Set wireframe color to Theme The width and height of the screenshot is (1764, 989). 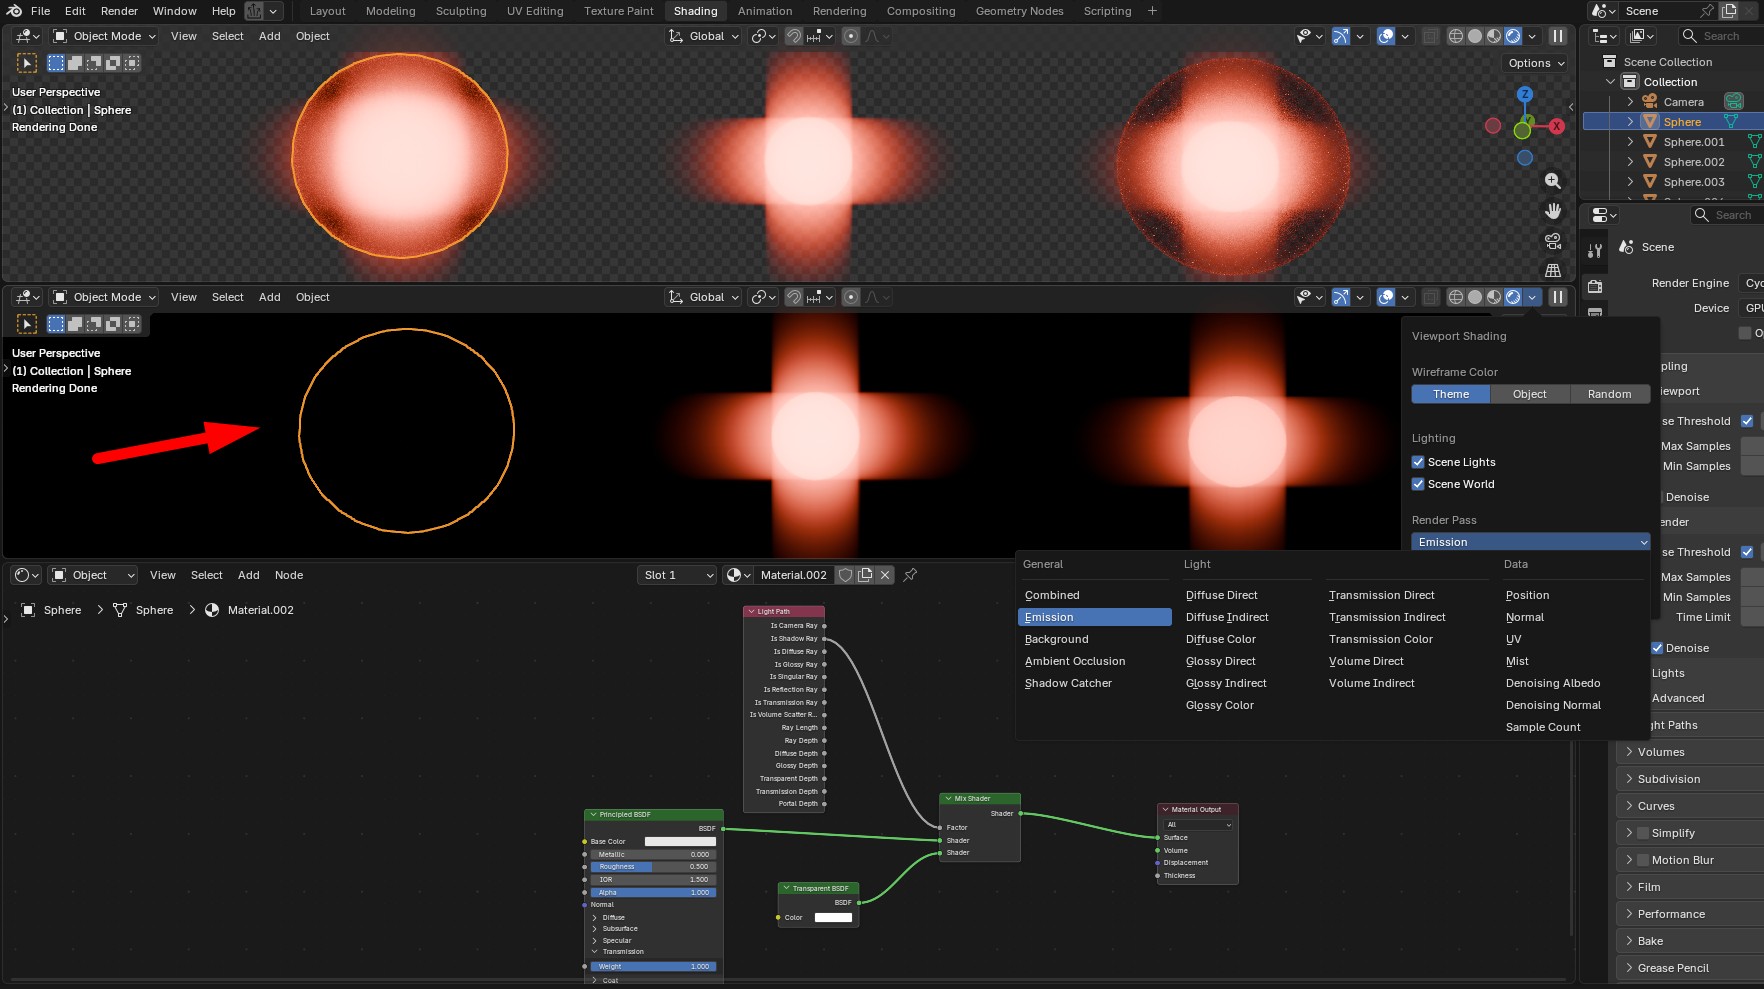click(1451, 394)
